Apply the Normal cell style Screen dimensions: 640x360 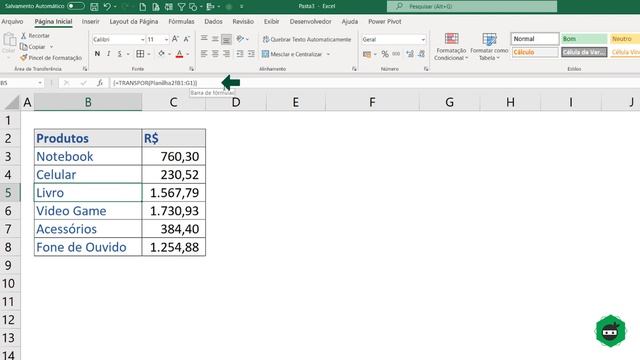point(535,39)
